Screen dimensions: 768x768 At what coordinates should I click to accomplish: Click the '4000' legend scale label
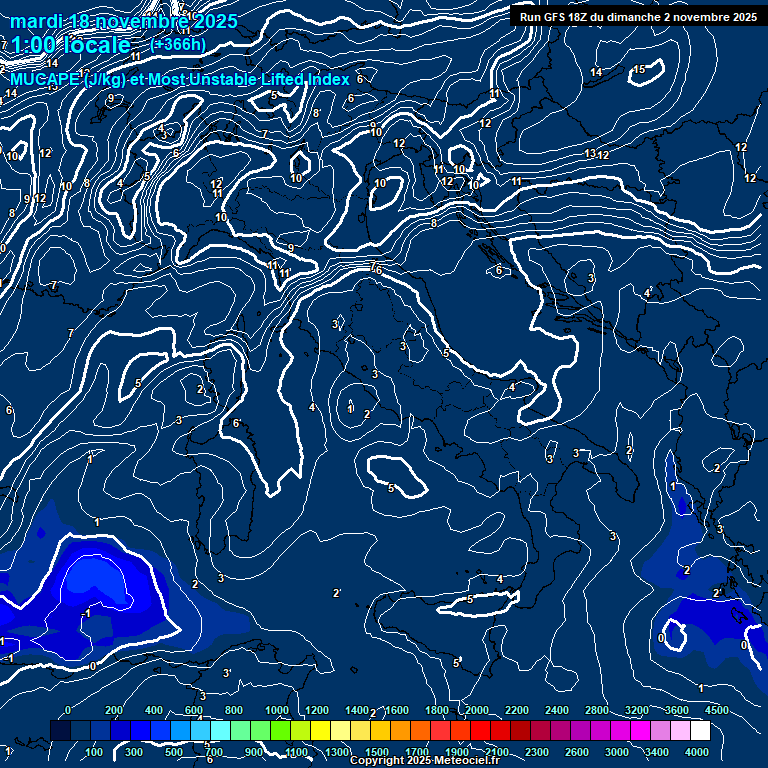(697, 752)
